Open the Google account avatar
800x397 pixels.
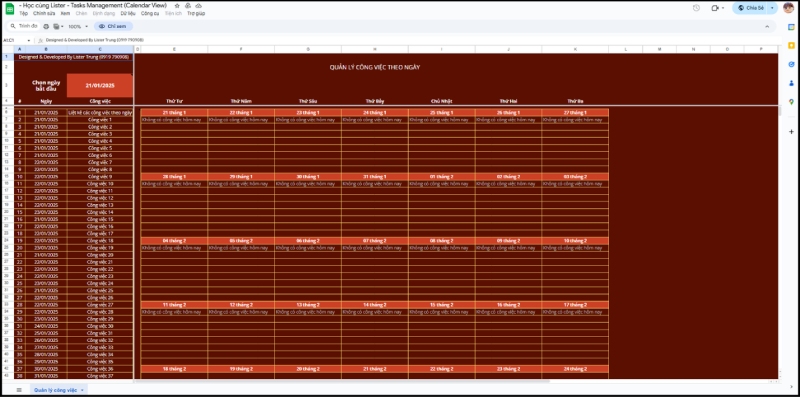click(788, 8)
